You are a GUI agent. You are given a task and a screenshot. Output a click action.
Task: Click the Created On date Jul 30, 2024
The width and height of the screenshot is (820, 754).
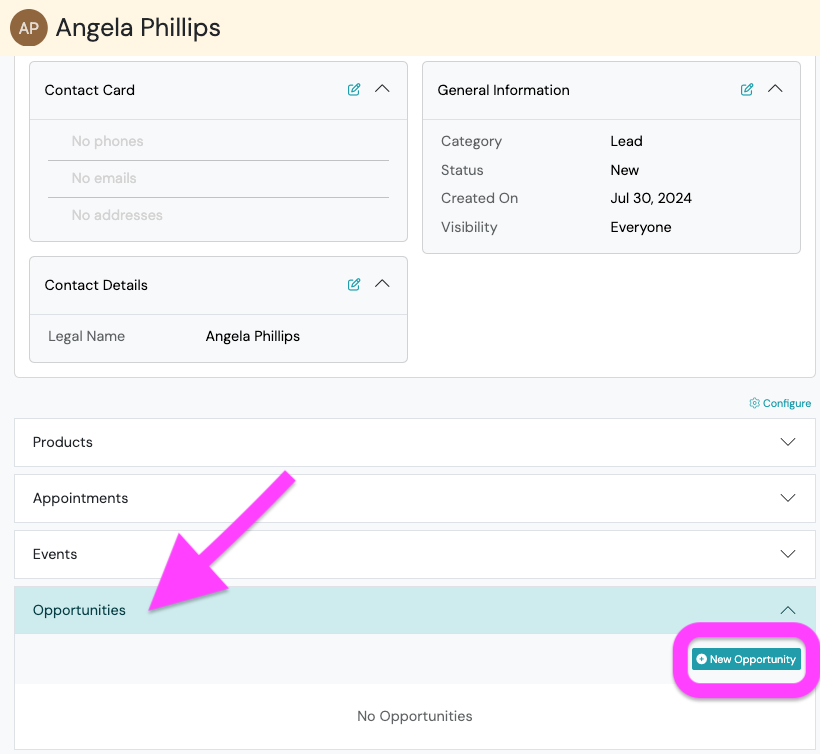[651, 198]
